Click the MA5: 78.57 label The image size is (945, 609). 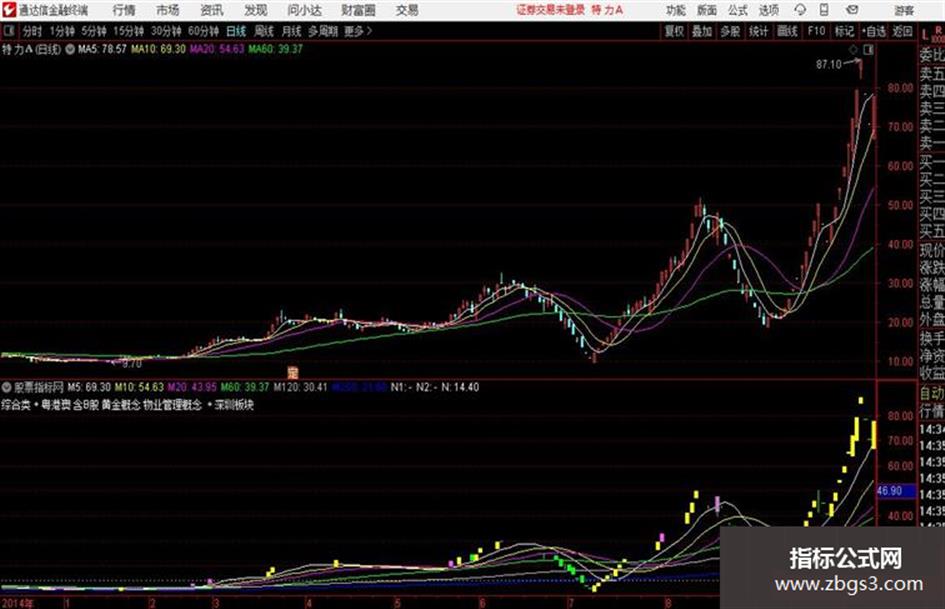click(x=102, y=49)
